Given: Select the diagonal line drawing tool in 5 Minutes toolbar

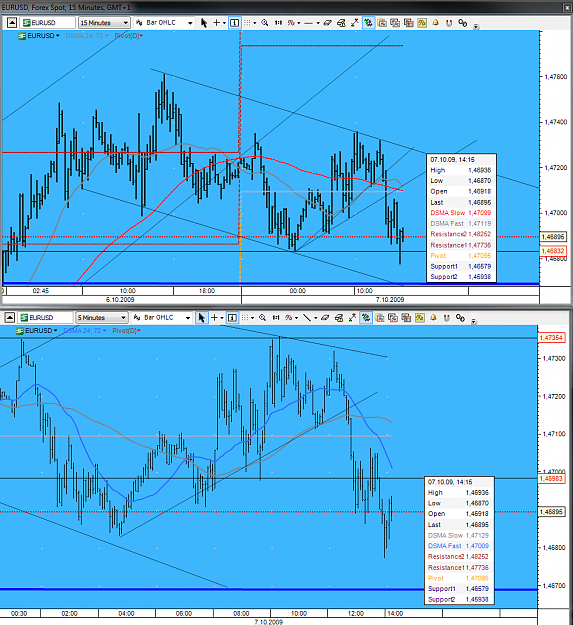Looking at the screenshot, I should 306,318.
